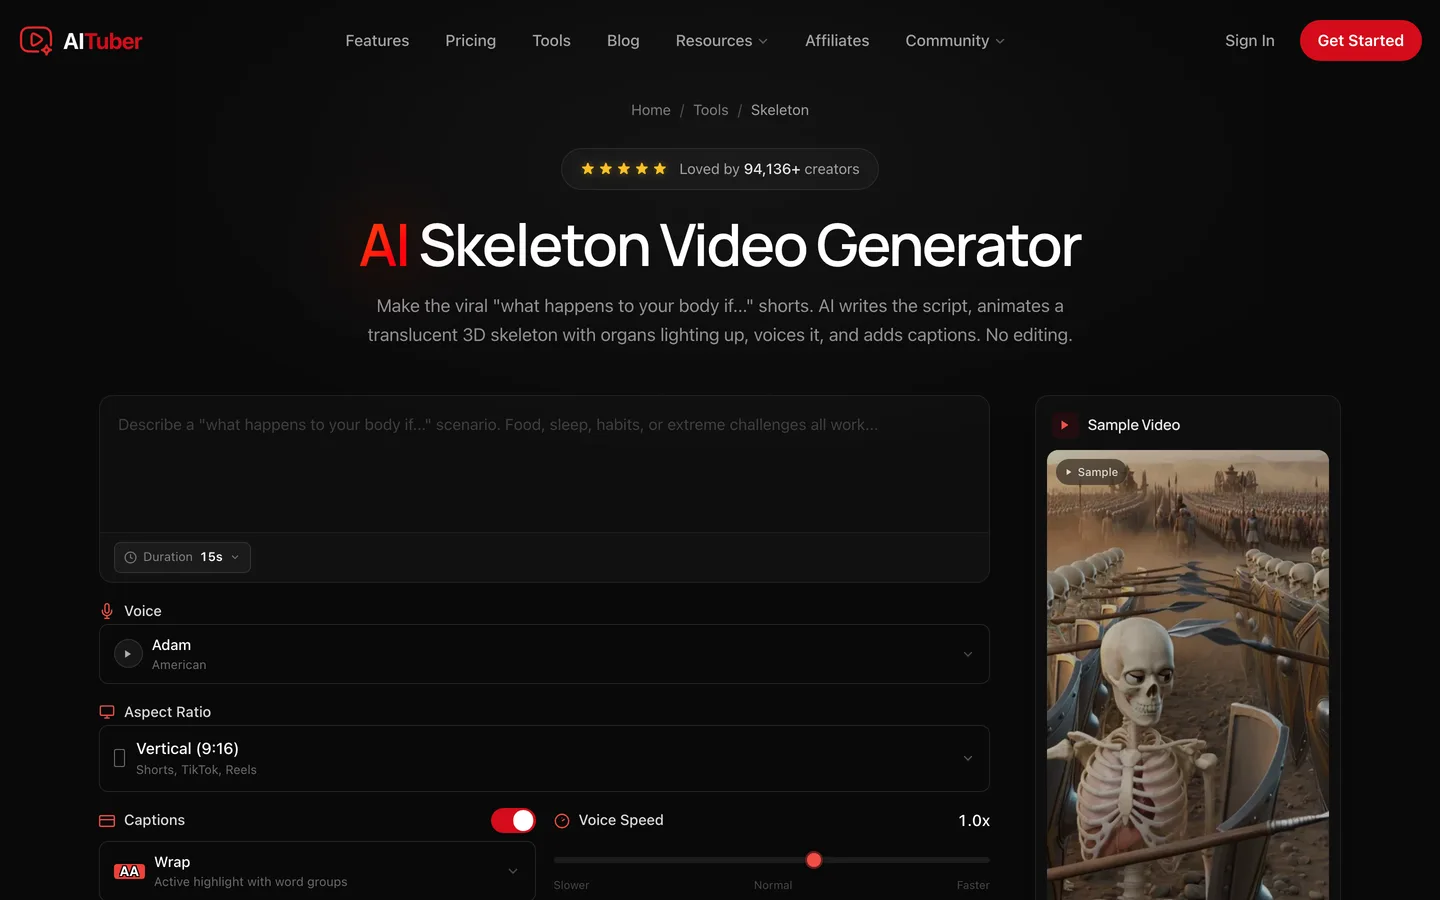
Task: Click the vertical phone aspect icon
Action: tap(119, 758)
